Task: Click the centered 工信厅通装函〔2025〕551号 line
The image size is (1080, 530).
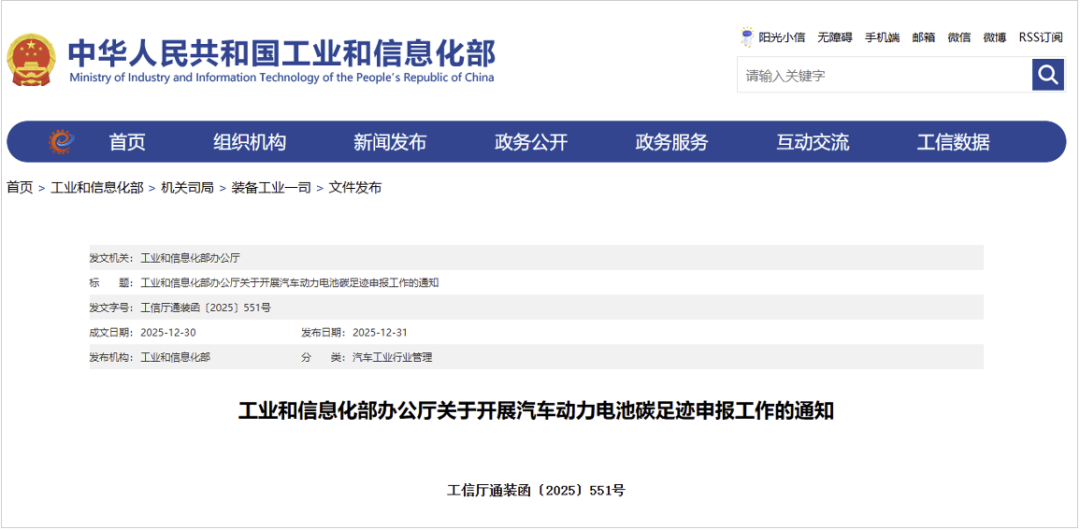Action: 536,491
